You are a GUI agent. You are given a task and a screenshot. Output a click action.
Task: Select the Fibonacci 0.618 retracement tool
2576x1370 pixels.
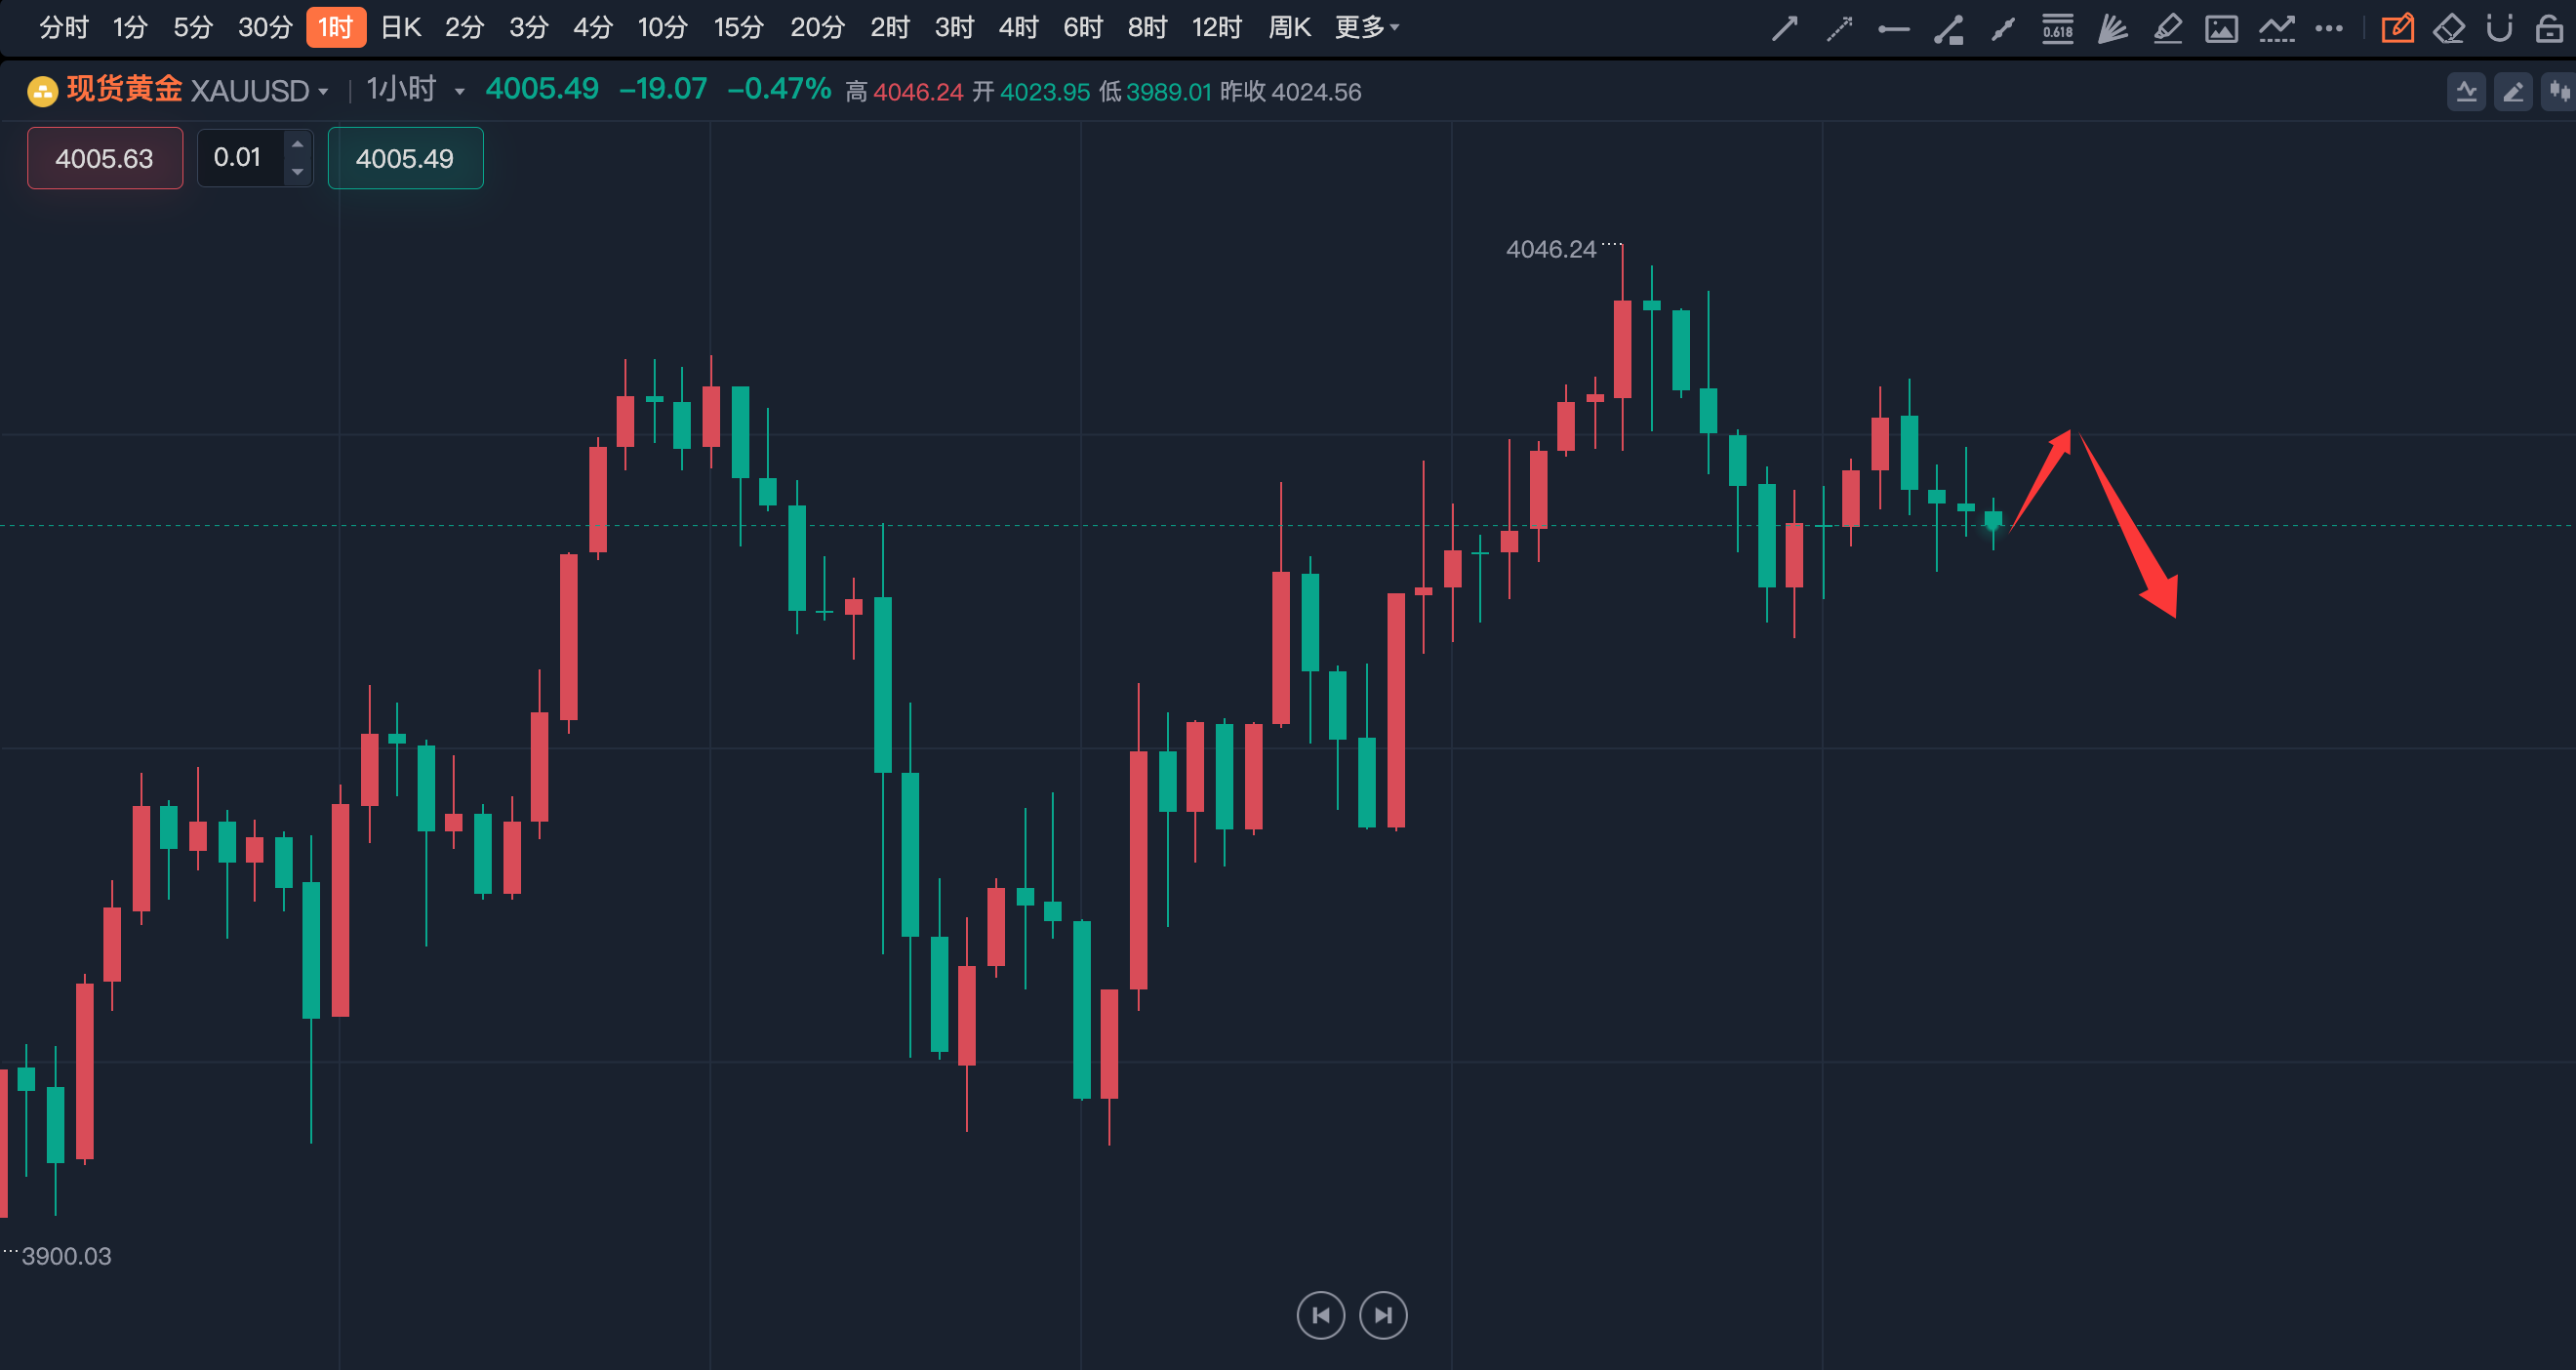[2057, 28]
